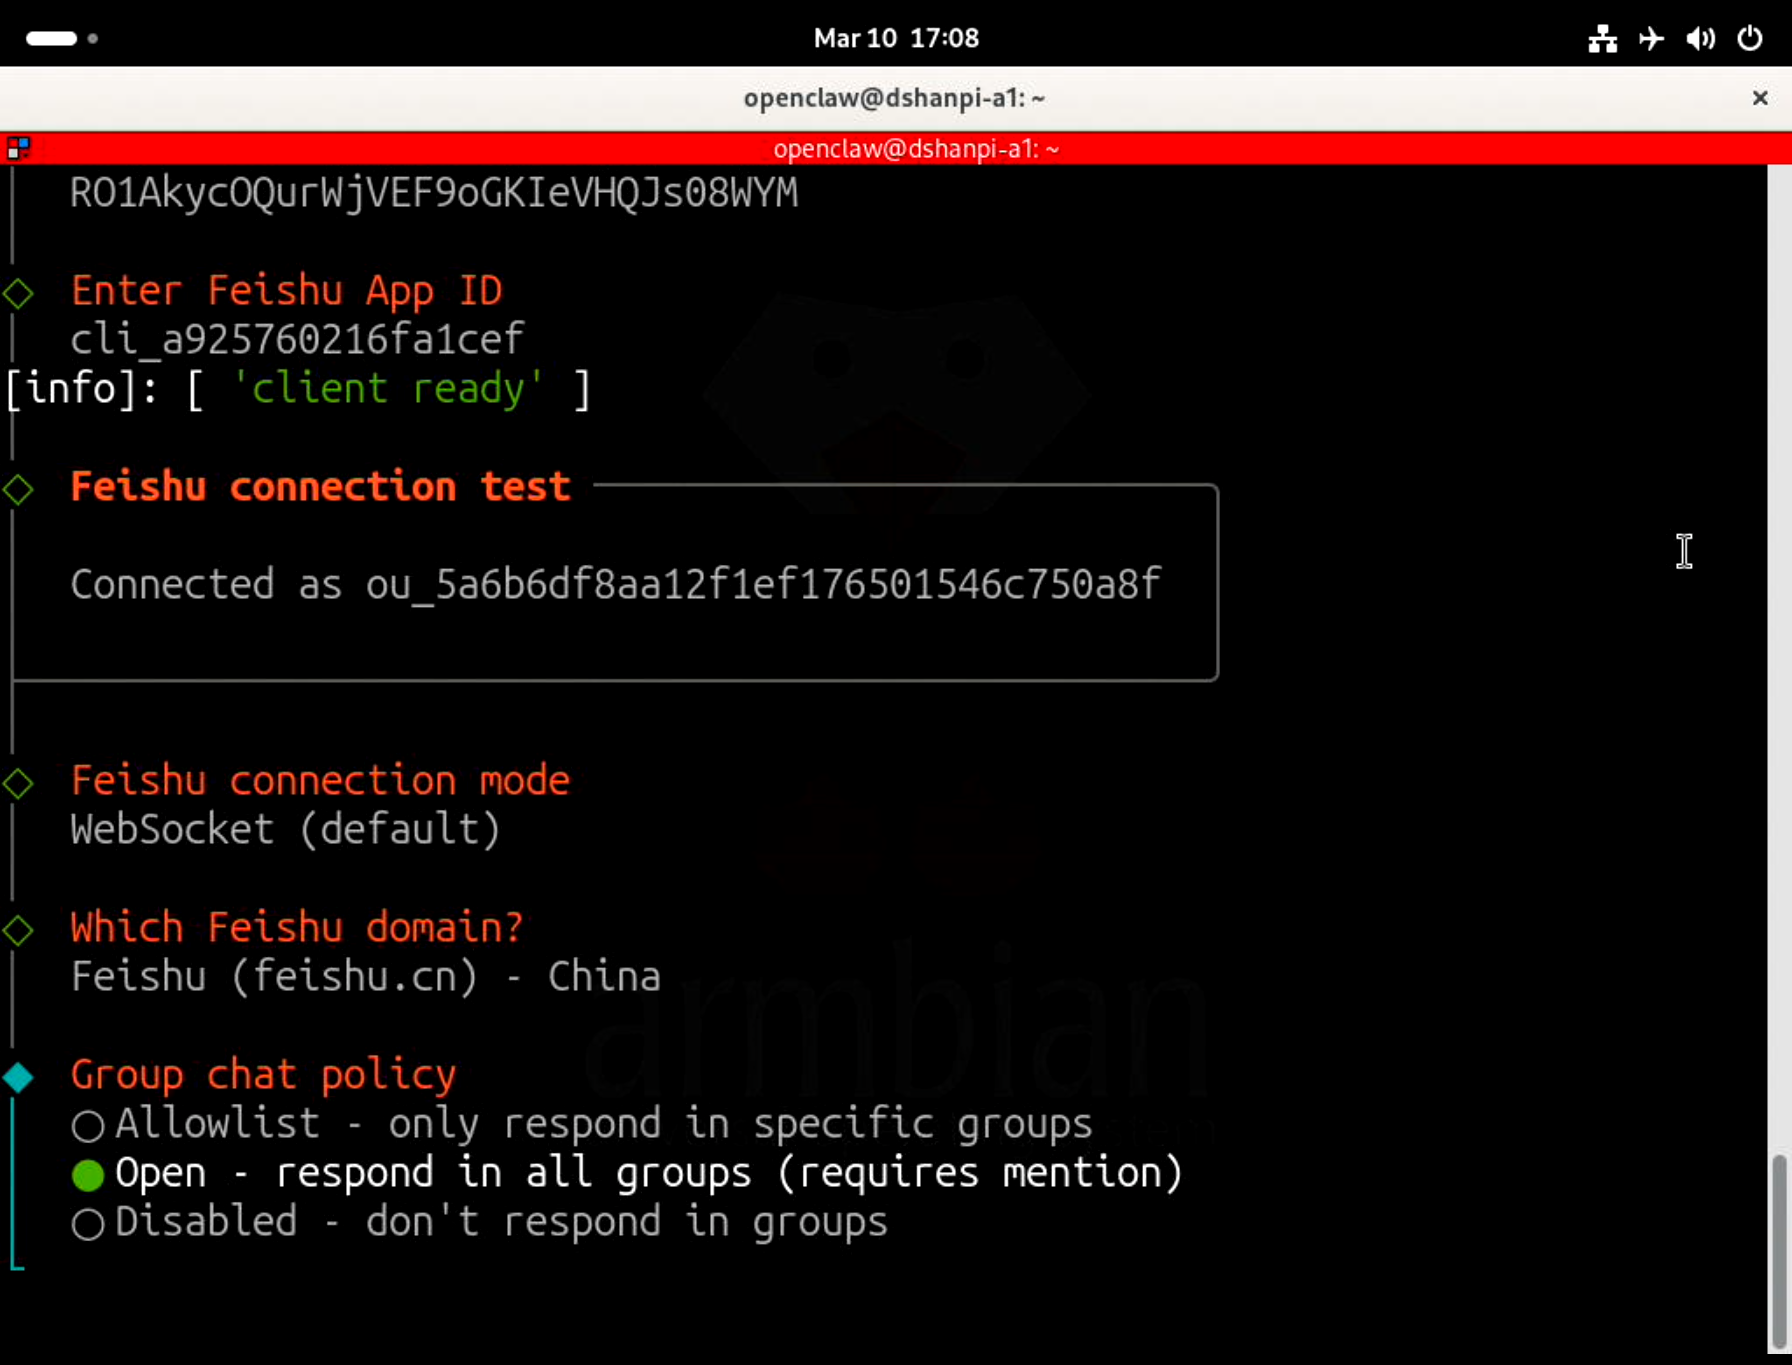This screenshot has height=1365, width=1792.
Task: Click the airplane mode icon
Action: (1651, 39)
